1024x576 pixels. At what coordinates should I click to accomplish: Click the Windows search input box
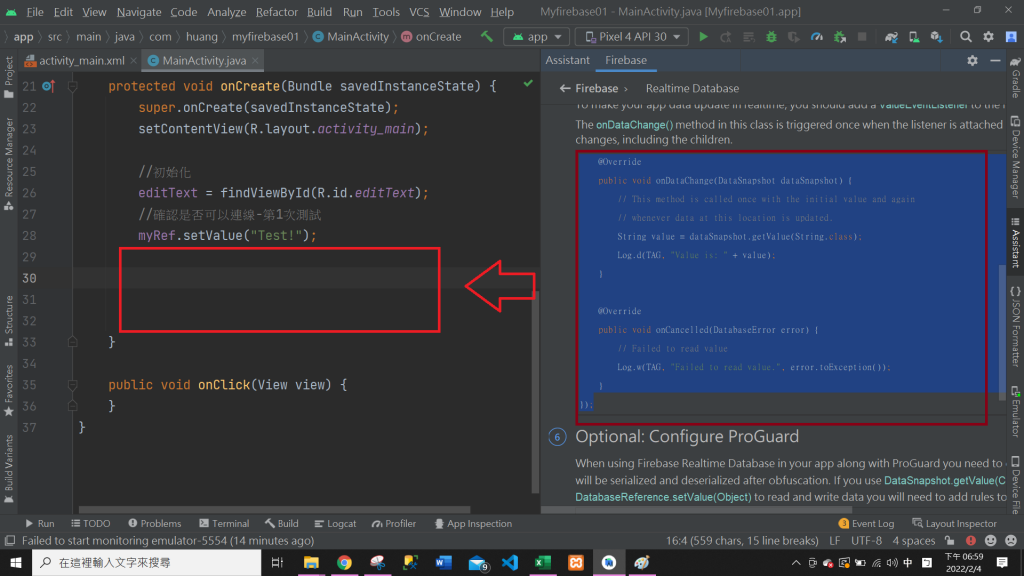tap(146, 562)
